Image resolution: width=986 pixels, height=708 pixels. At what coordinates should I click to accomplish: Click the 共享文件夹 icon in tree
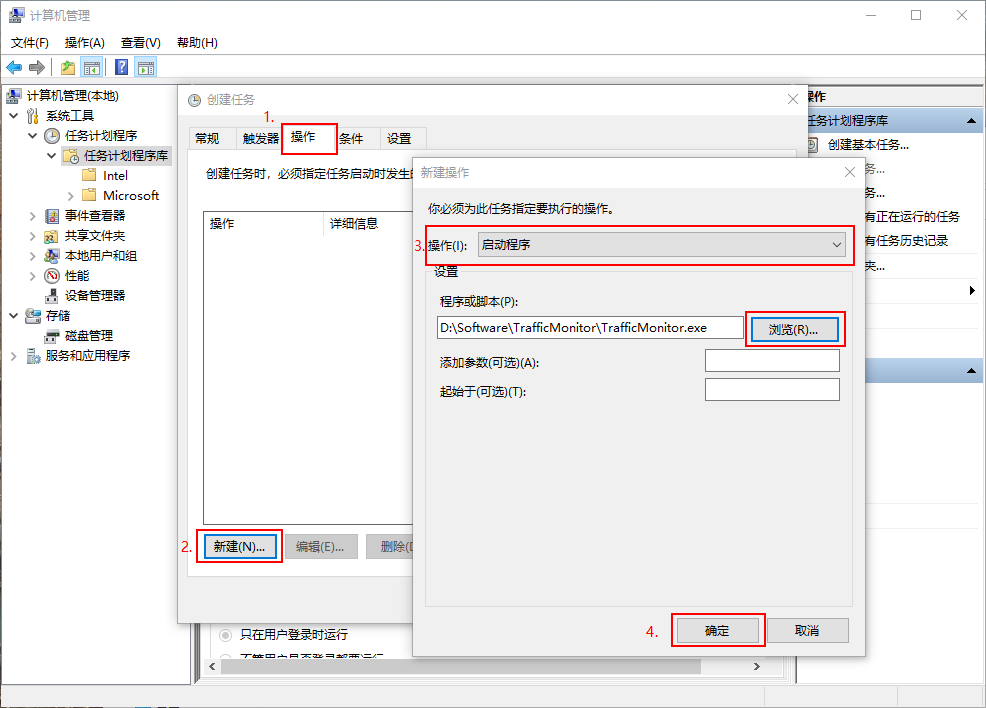tap(52, 236)
